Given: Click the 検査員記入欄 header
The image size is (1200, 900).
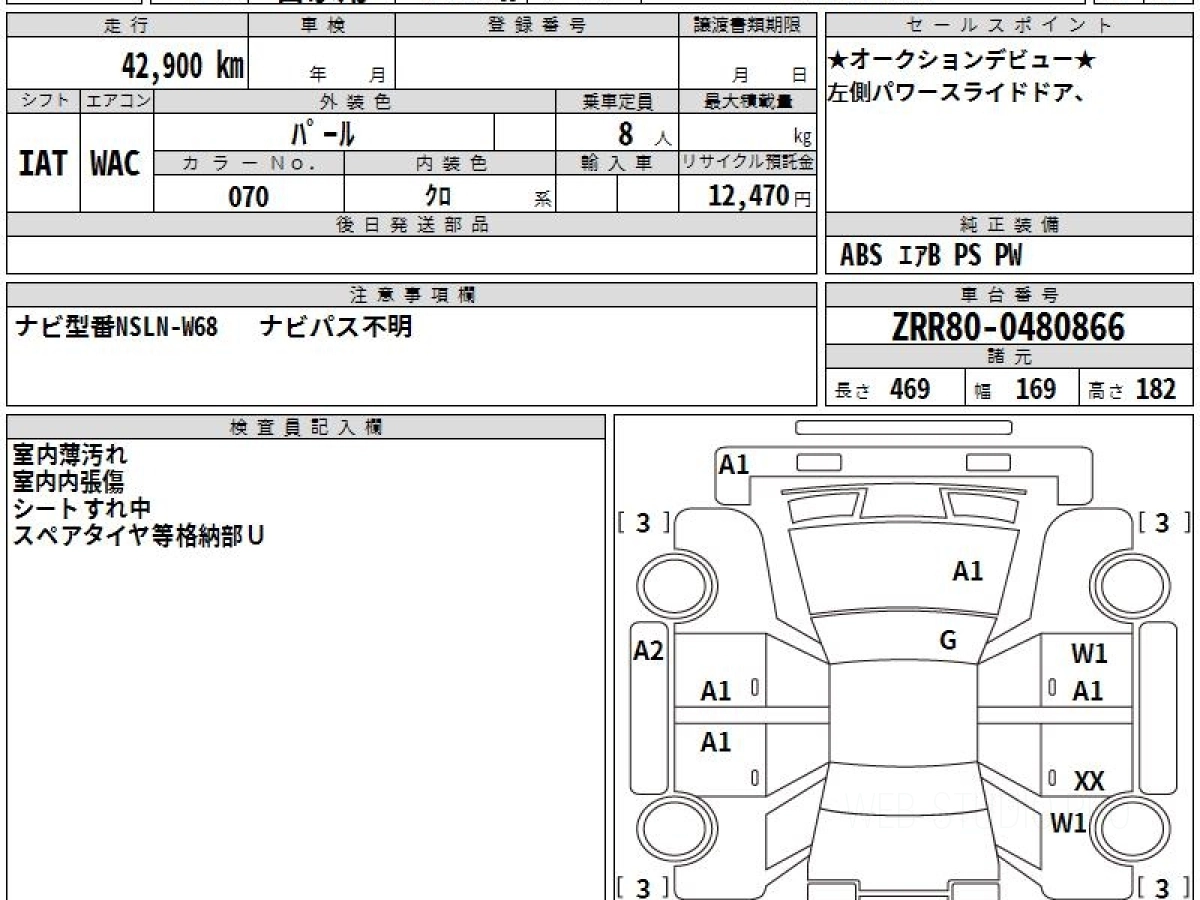Looking at the screenshot, I should click(306, 426).
